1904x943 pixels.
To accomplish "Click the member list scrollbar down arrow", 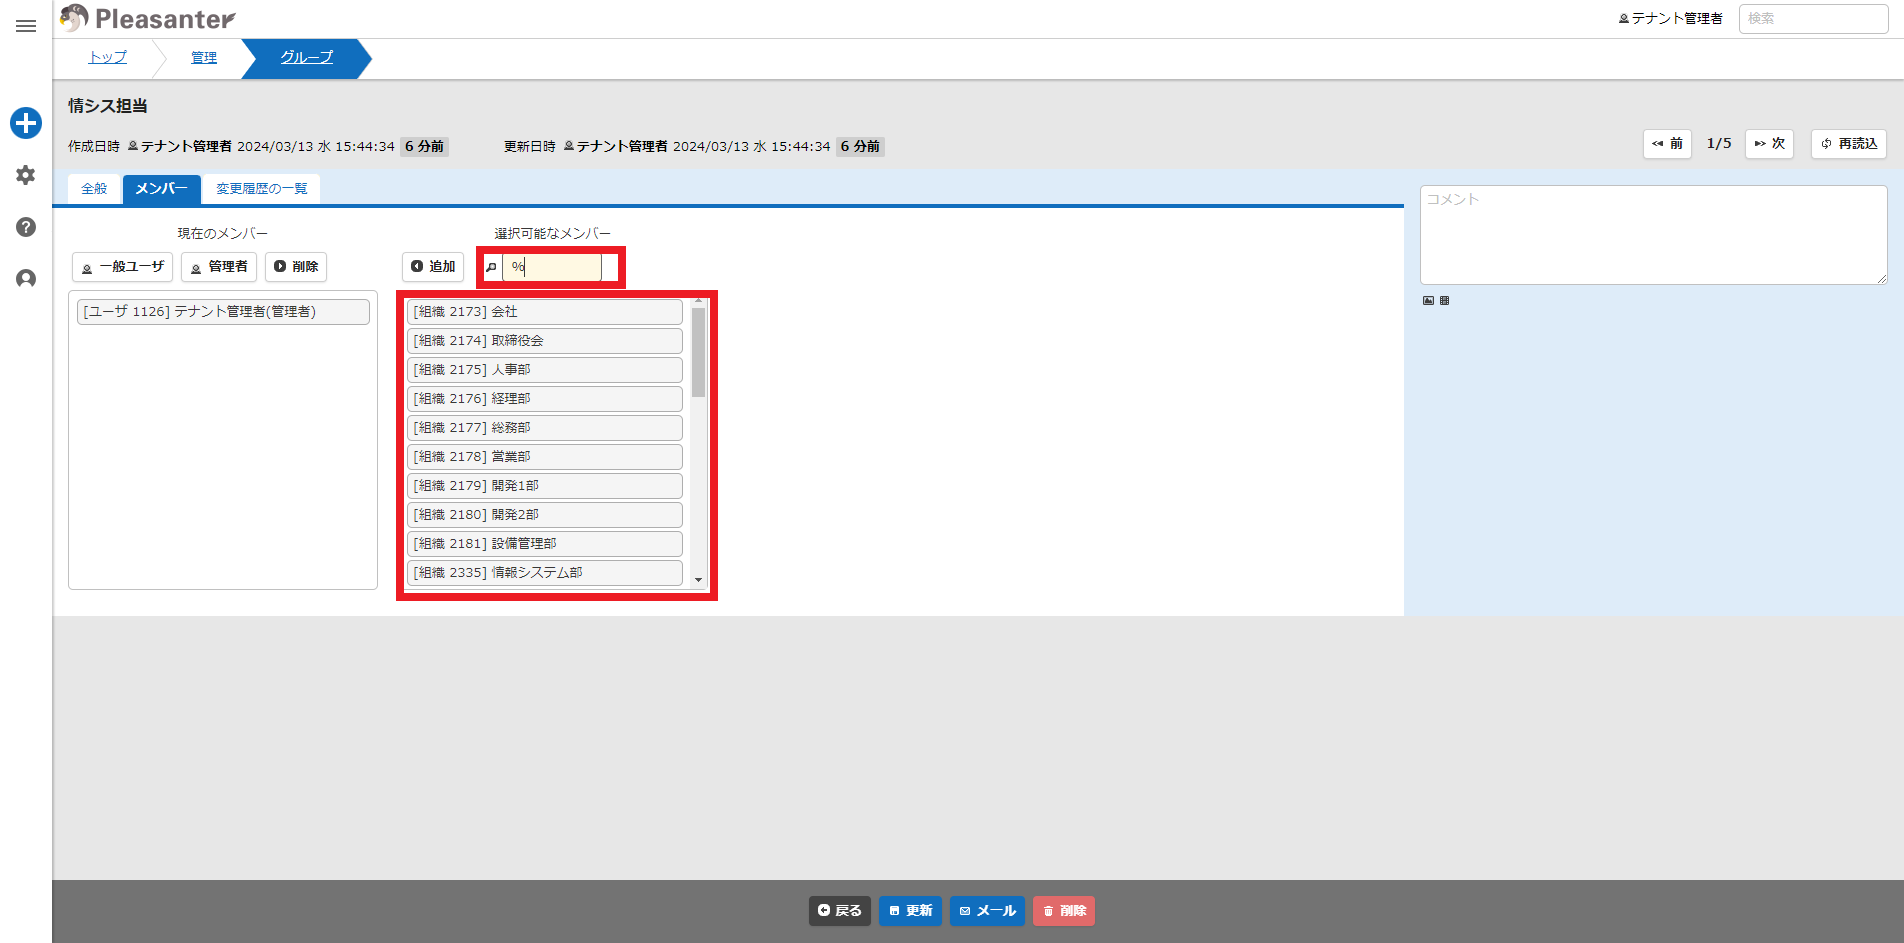I will point(698,580).
